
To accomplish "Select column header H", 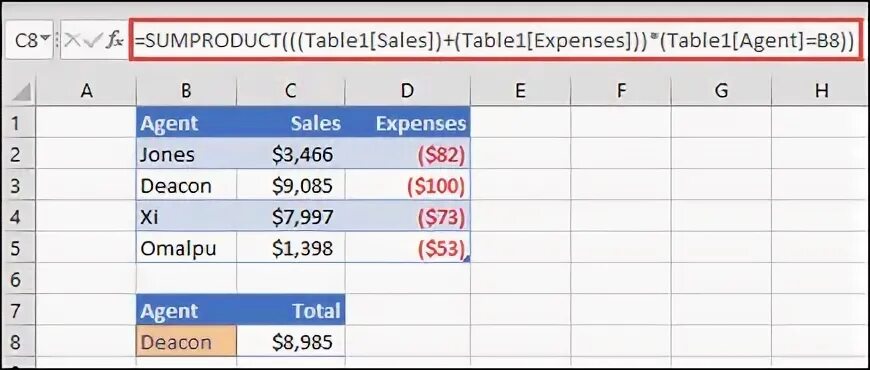I will pos(821,90).
